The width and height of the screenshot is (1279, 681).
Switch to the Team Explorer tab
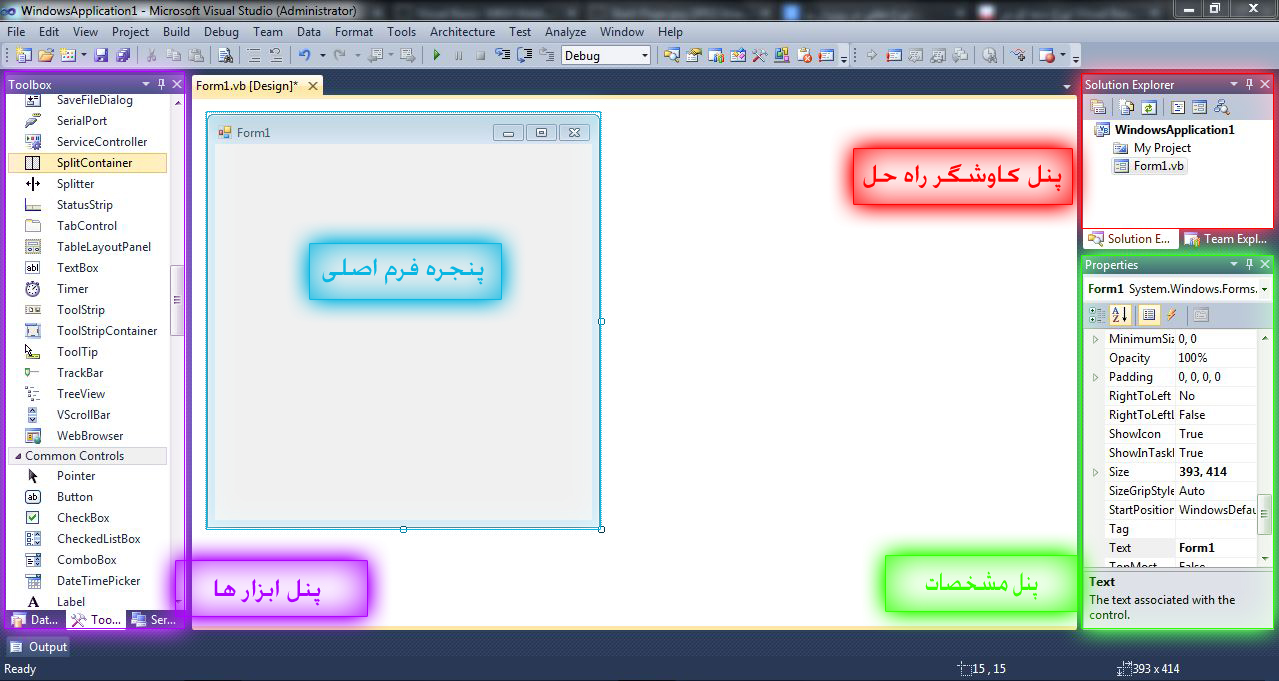[1227, 239]
